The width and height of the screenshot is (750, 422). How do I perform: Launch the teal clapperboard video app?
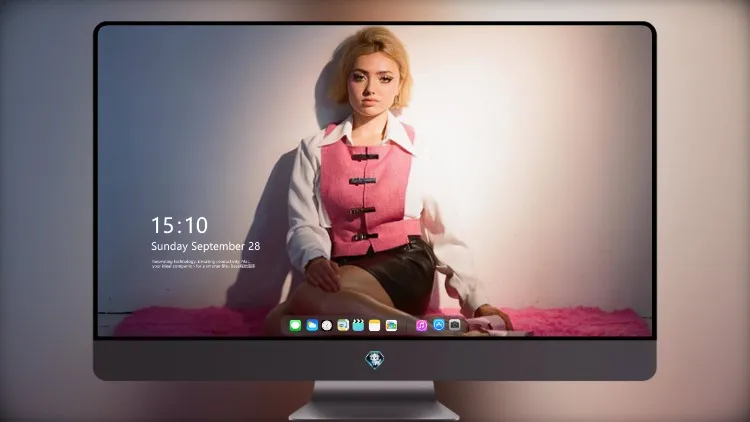[x=358, y=326]
